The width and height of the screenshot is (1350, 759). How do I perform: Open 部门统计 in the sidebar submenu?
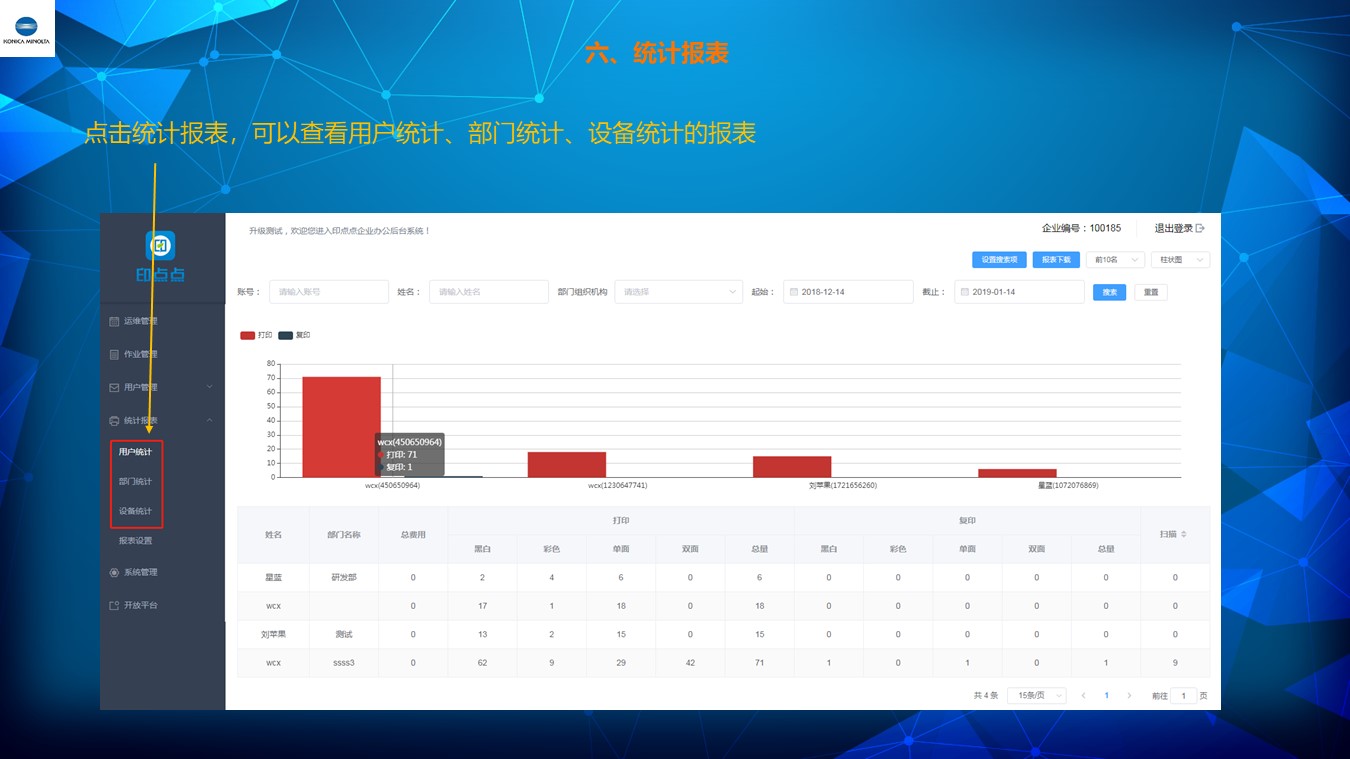pyautogui.click(x=135, y=482)
